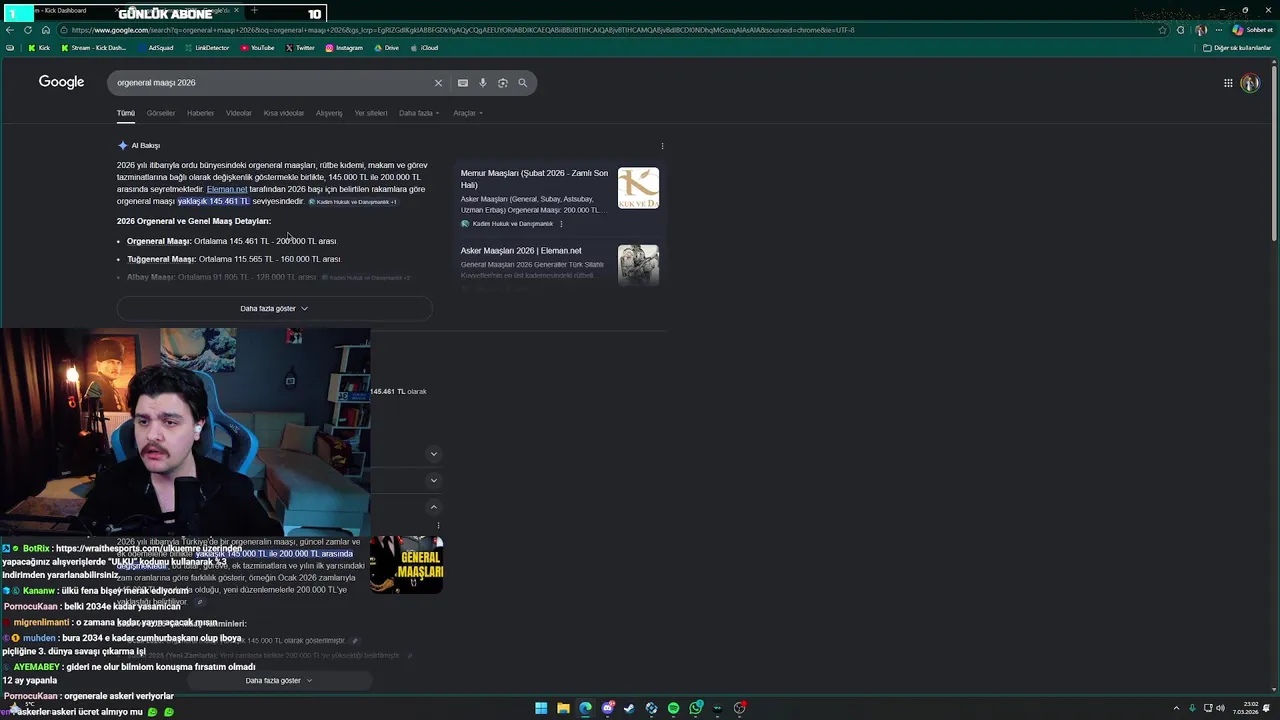Open the browser profile avatar
Viewport: 1280px width, 720px height.
(1201, 30)
